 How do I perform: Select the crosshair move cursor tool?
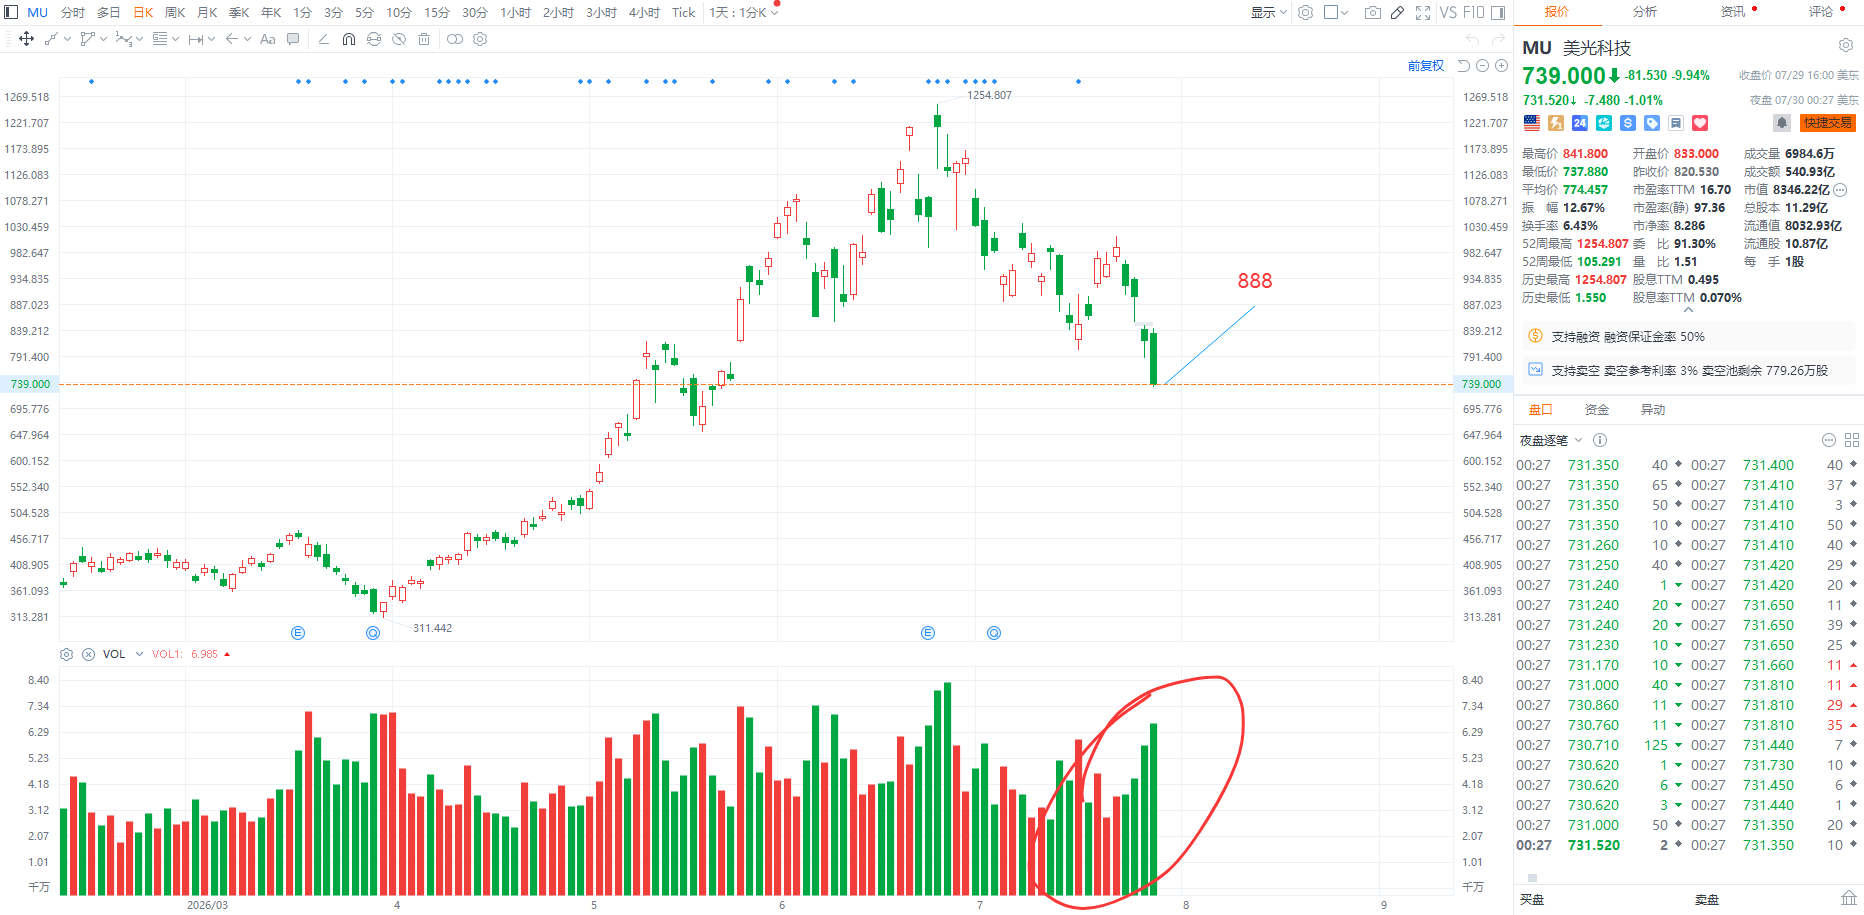pyautogui.click(x=27, y=39)
